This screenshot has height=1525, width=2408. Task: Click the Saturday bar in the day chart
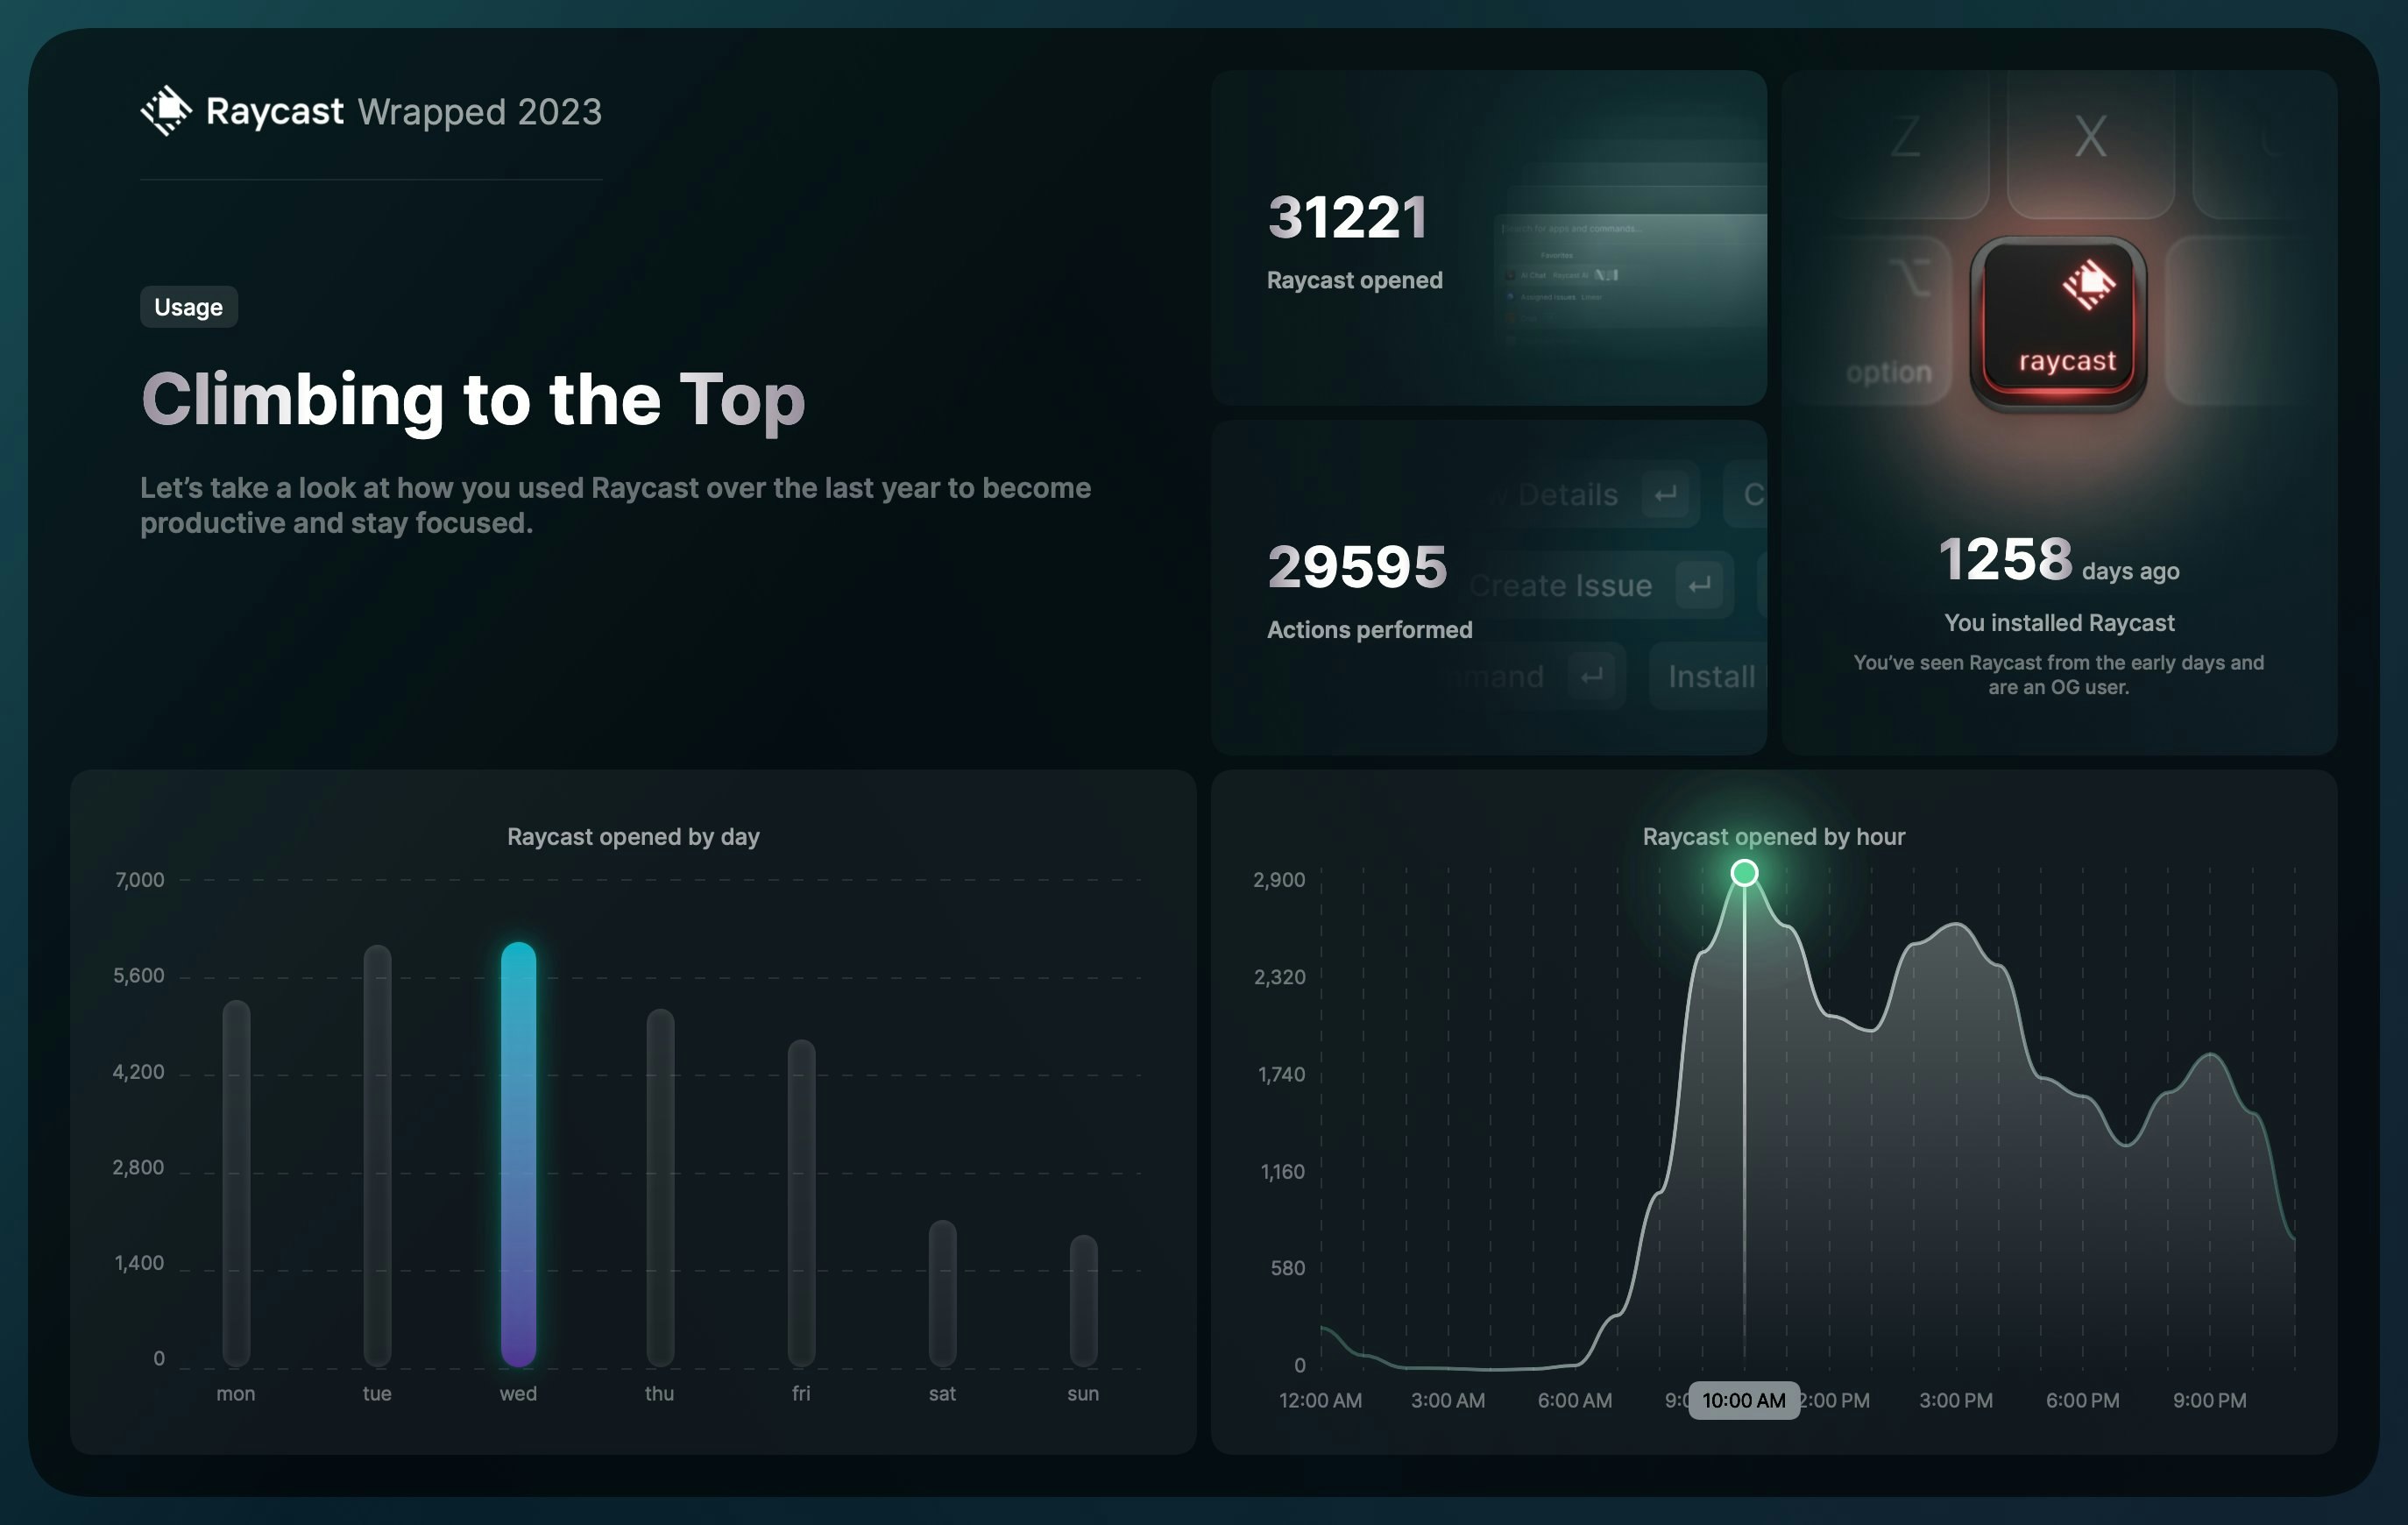[942, 1293]
